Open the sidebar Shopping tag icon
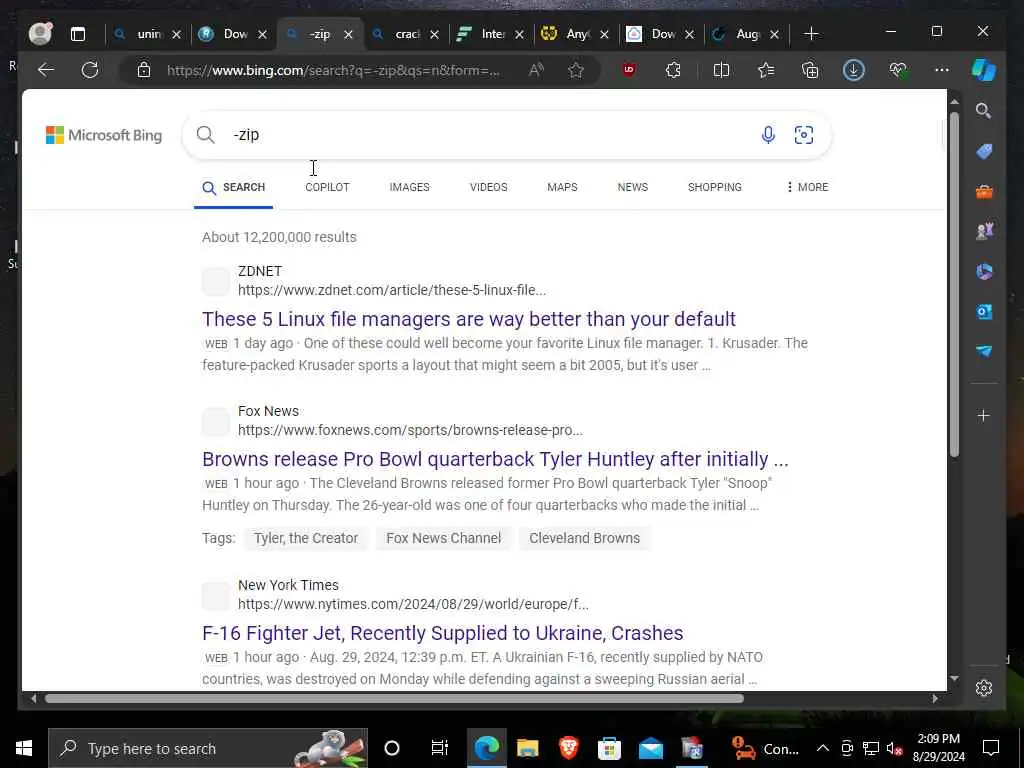1024x768 pixels. coord(984,152)
